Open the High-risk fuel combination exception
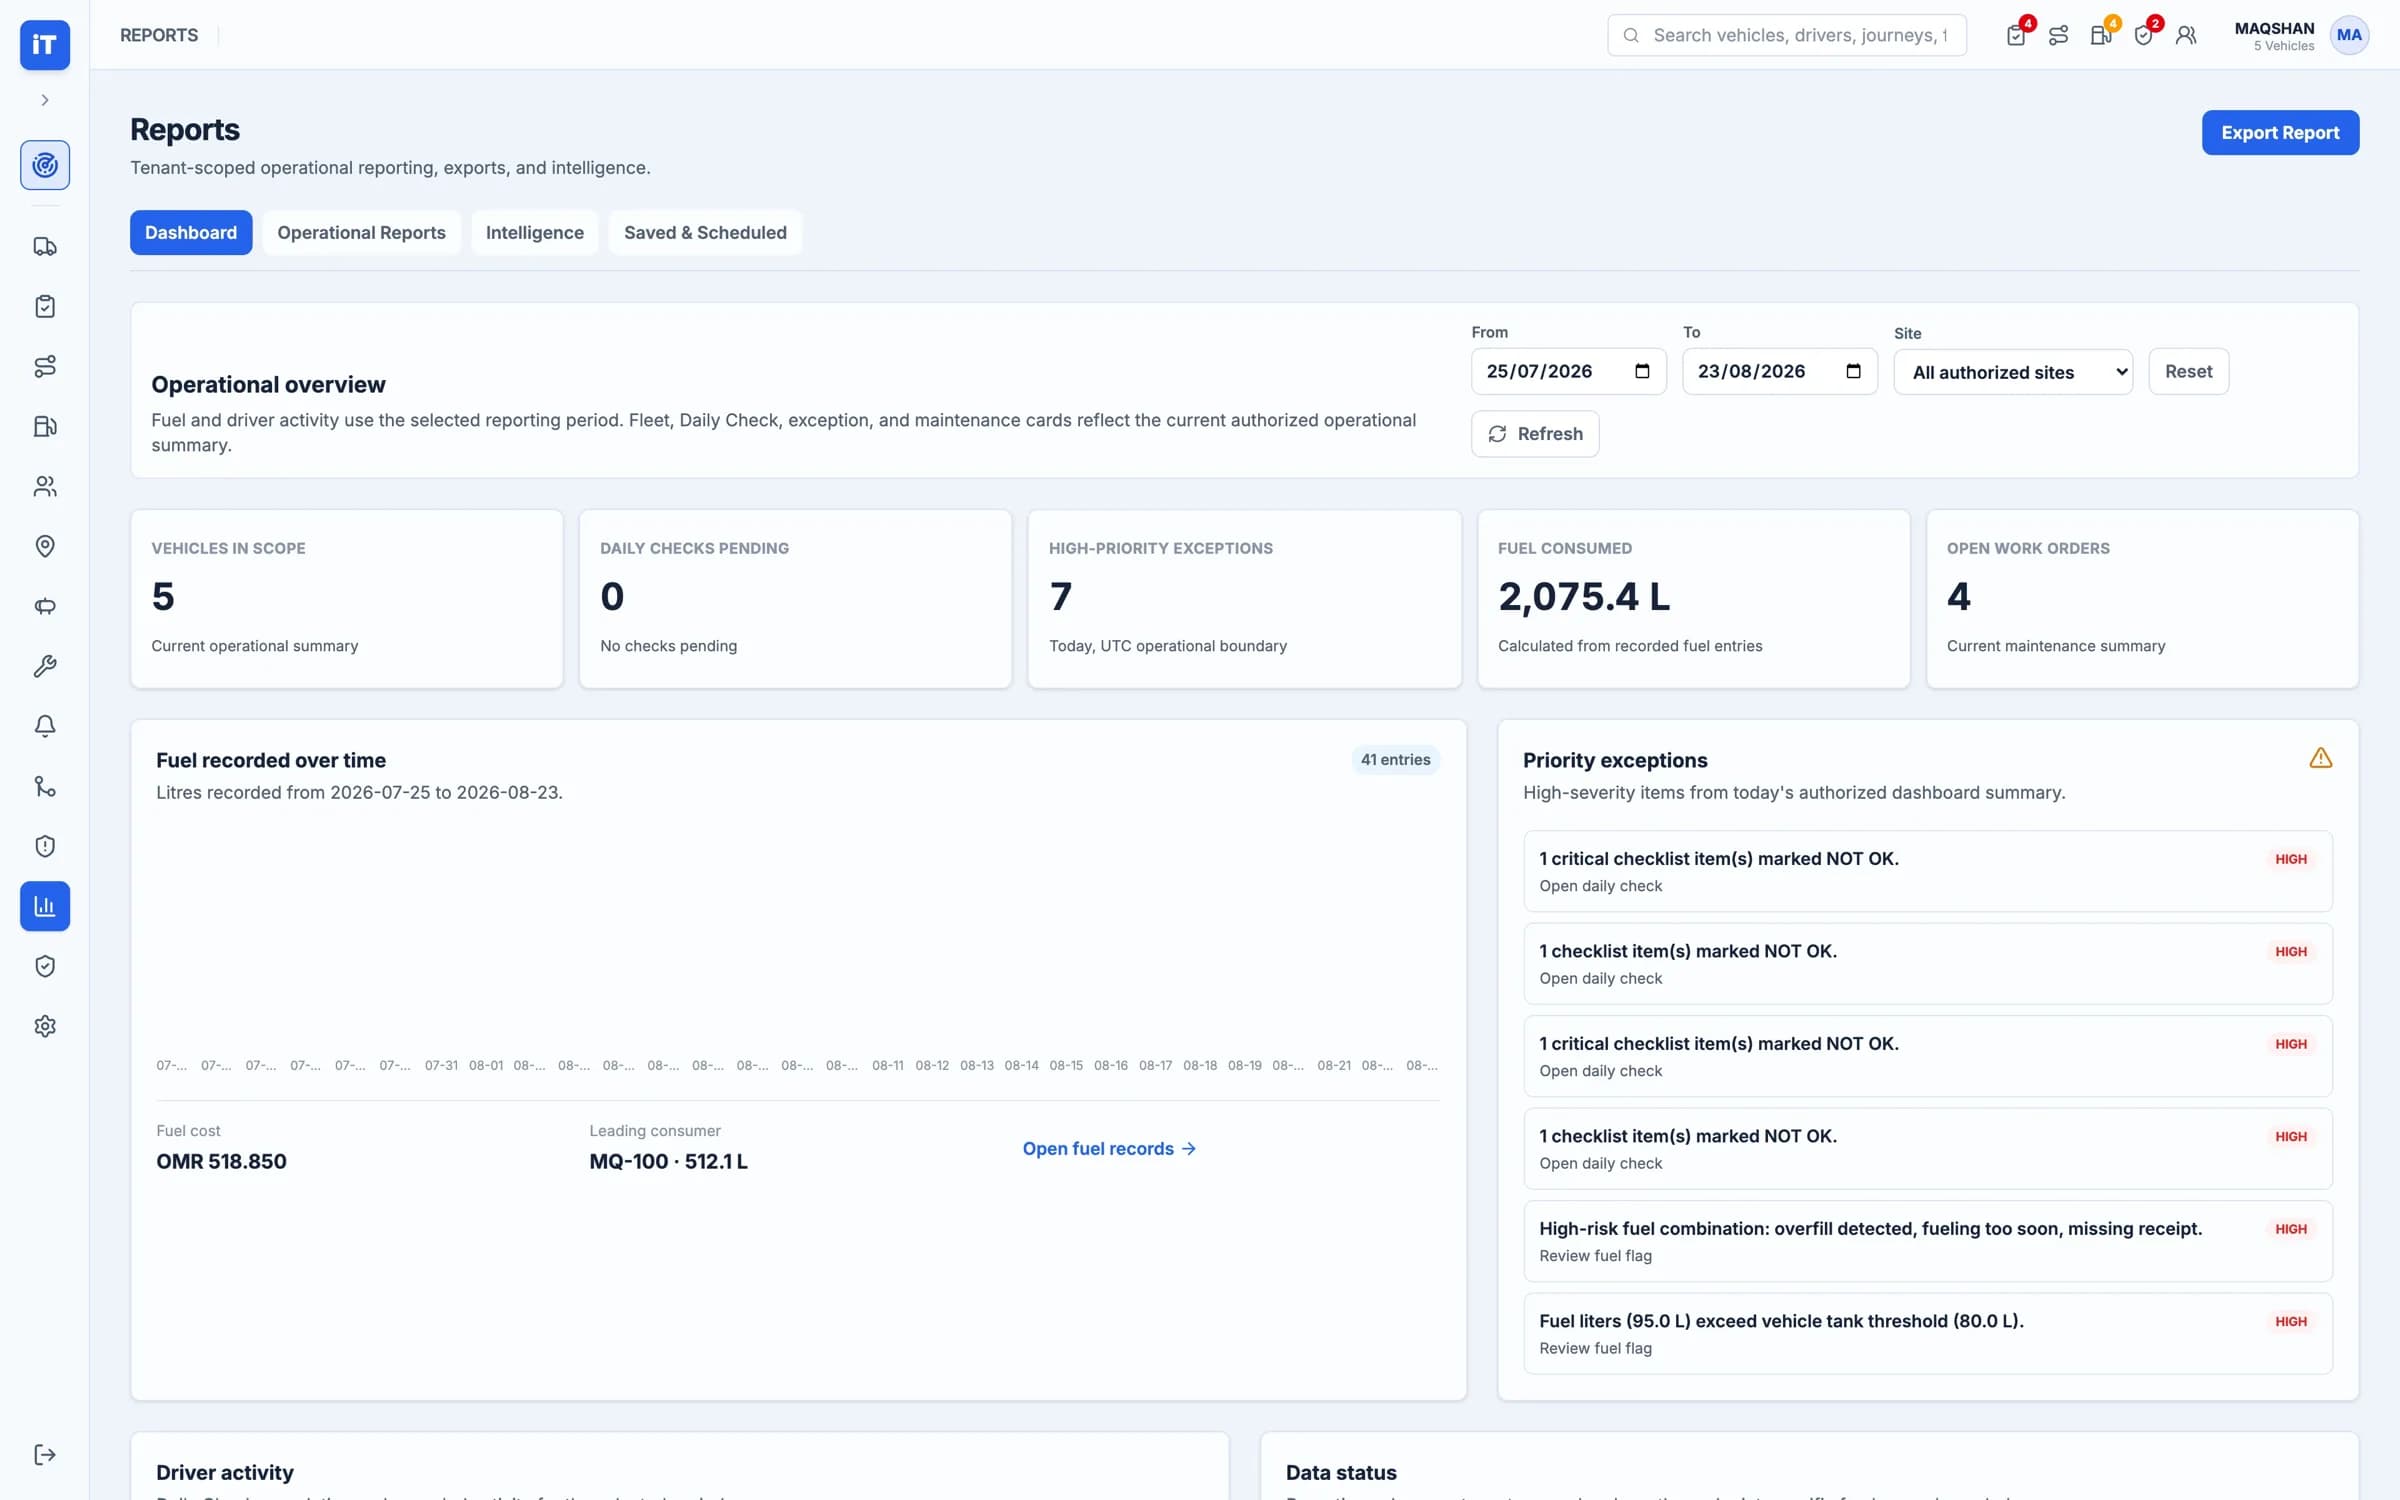 pos(1927,1241)
